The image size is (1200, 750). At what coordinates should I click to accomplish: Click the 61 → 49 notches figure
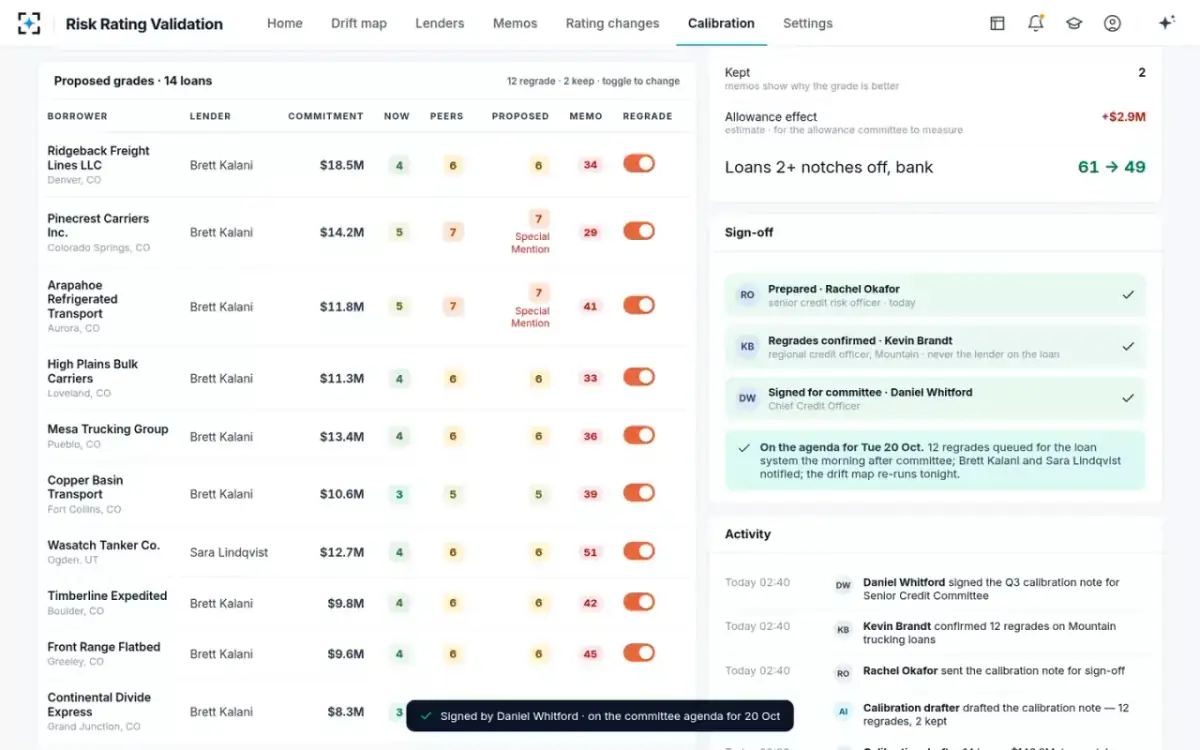tap(1112, 167)
